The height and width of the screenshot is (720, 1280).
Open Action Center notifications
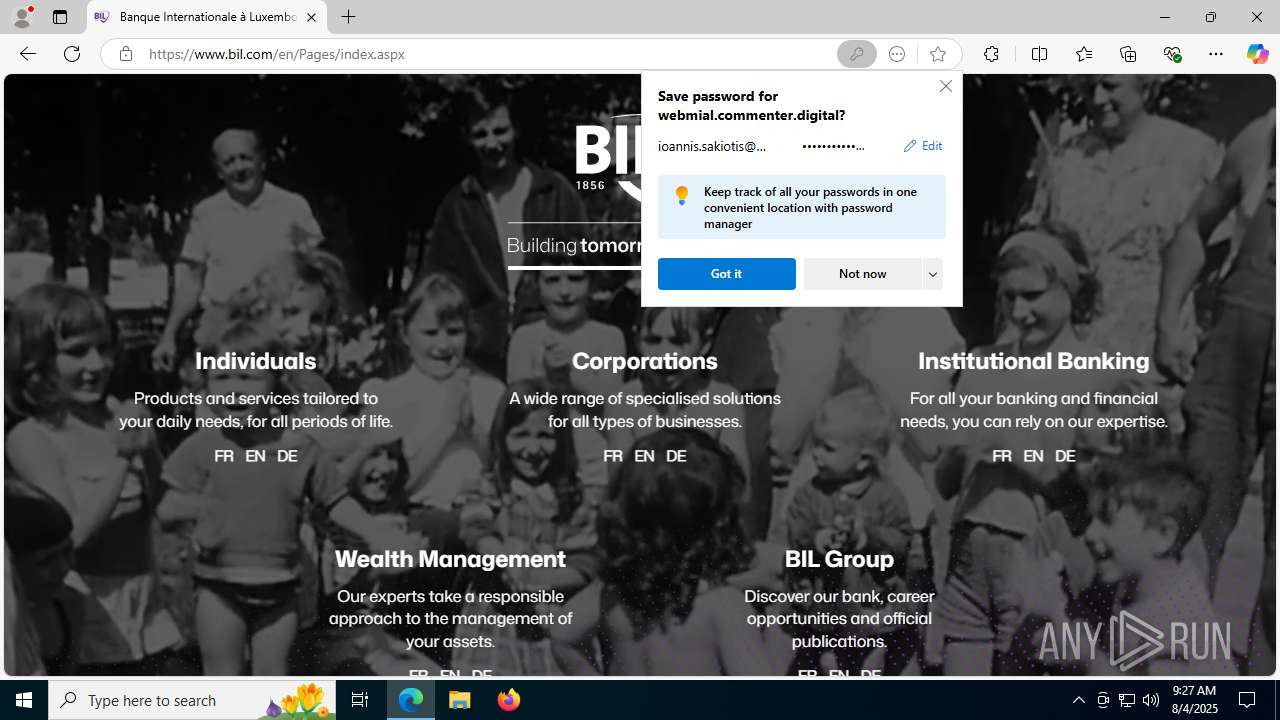(1247, 700)
